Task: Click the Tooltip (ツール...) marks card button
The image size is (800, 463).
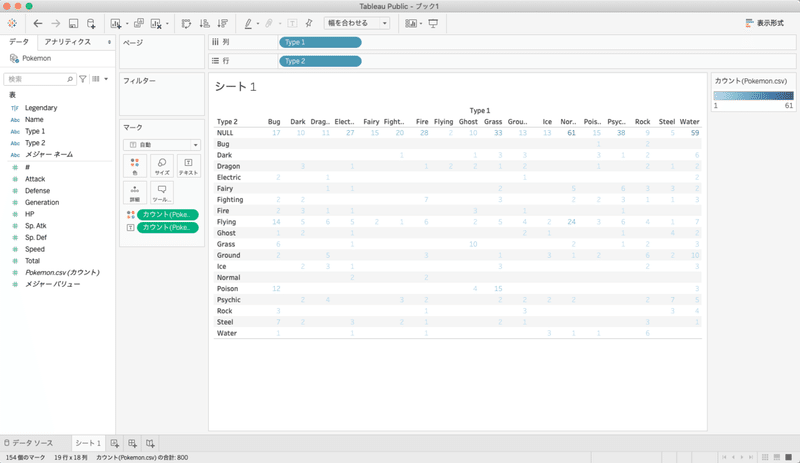Action: [x=162, y=193]
